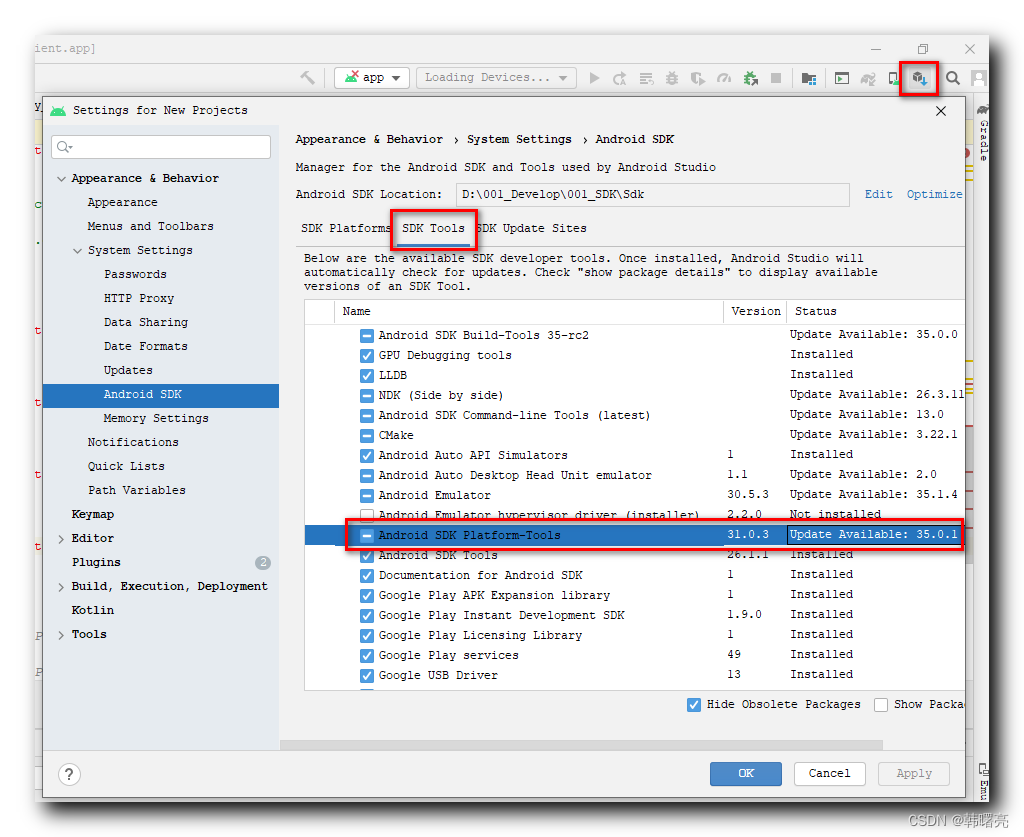The image size is (1024, 837).
Task: Click the Edit SDK location link
Action: point(878,194)
